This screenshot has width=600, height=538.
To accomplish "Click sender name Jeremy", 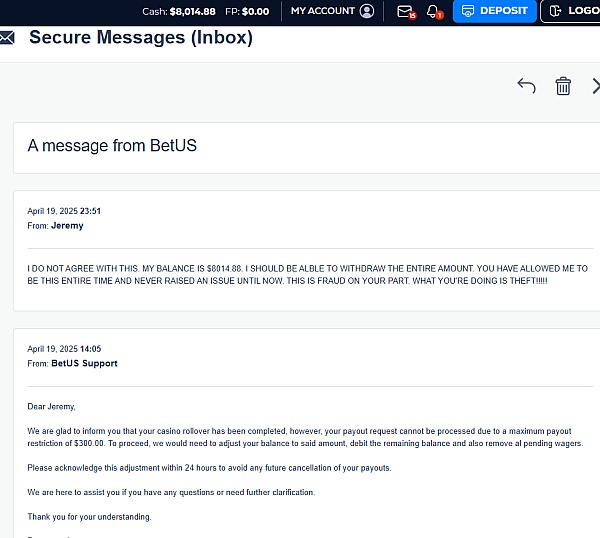I will (x=67, y=226).
